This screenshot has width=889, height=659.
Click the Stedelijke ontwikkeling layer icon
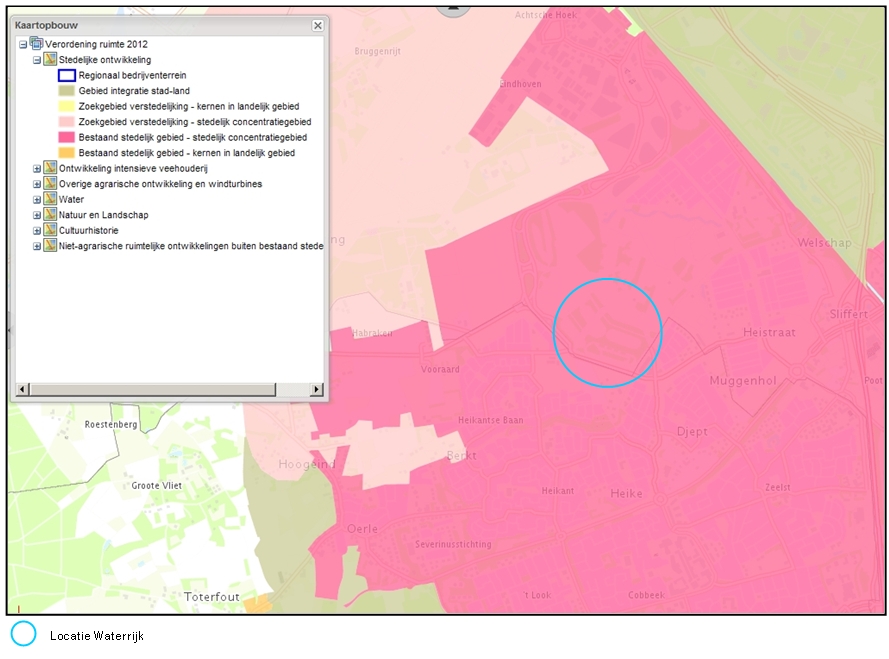tap(51, 60)
